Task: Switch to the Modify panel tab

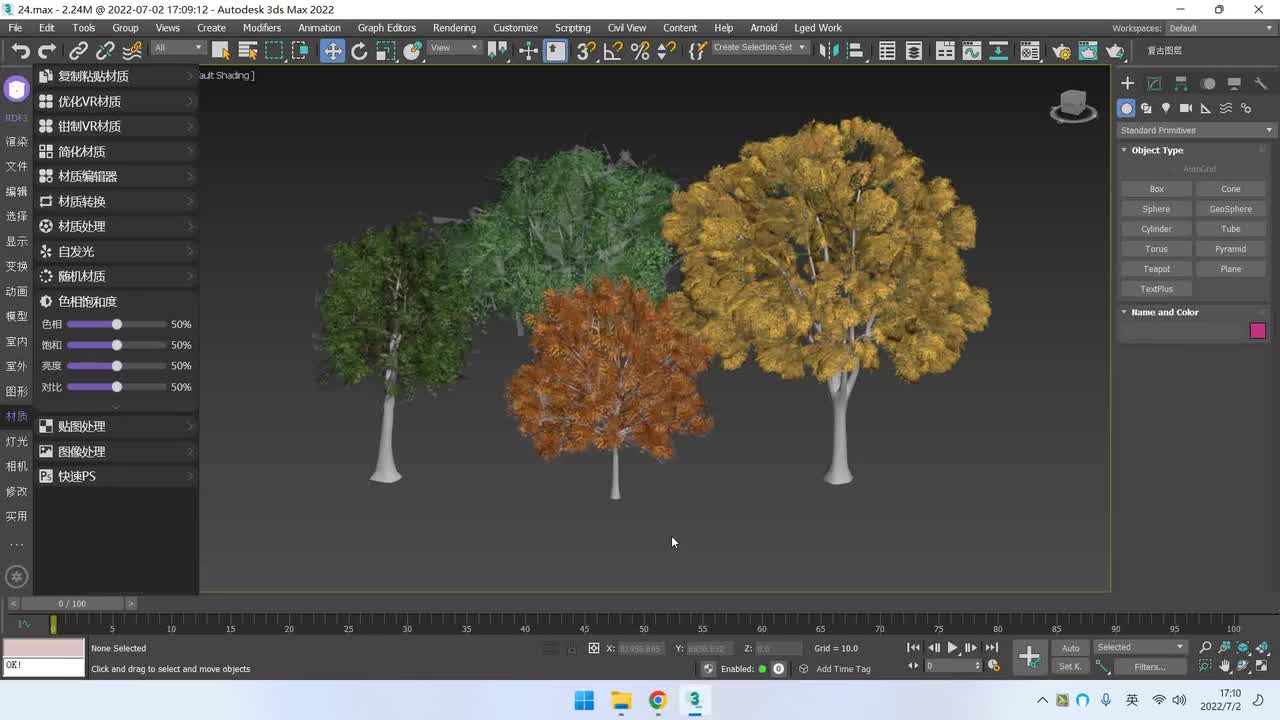Action: [1154, 84]
